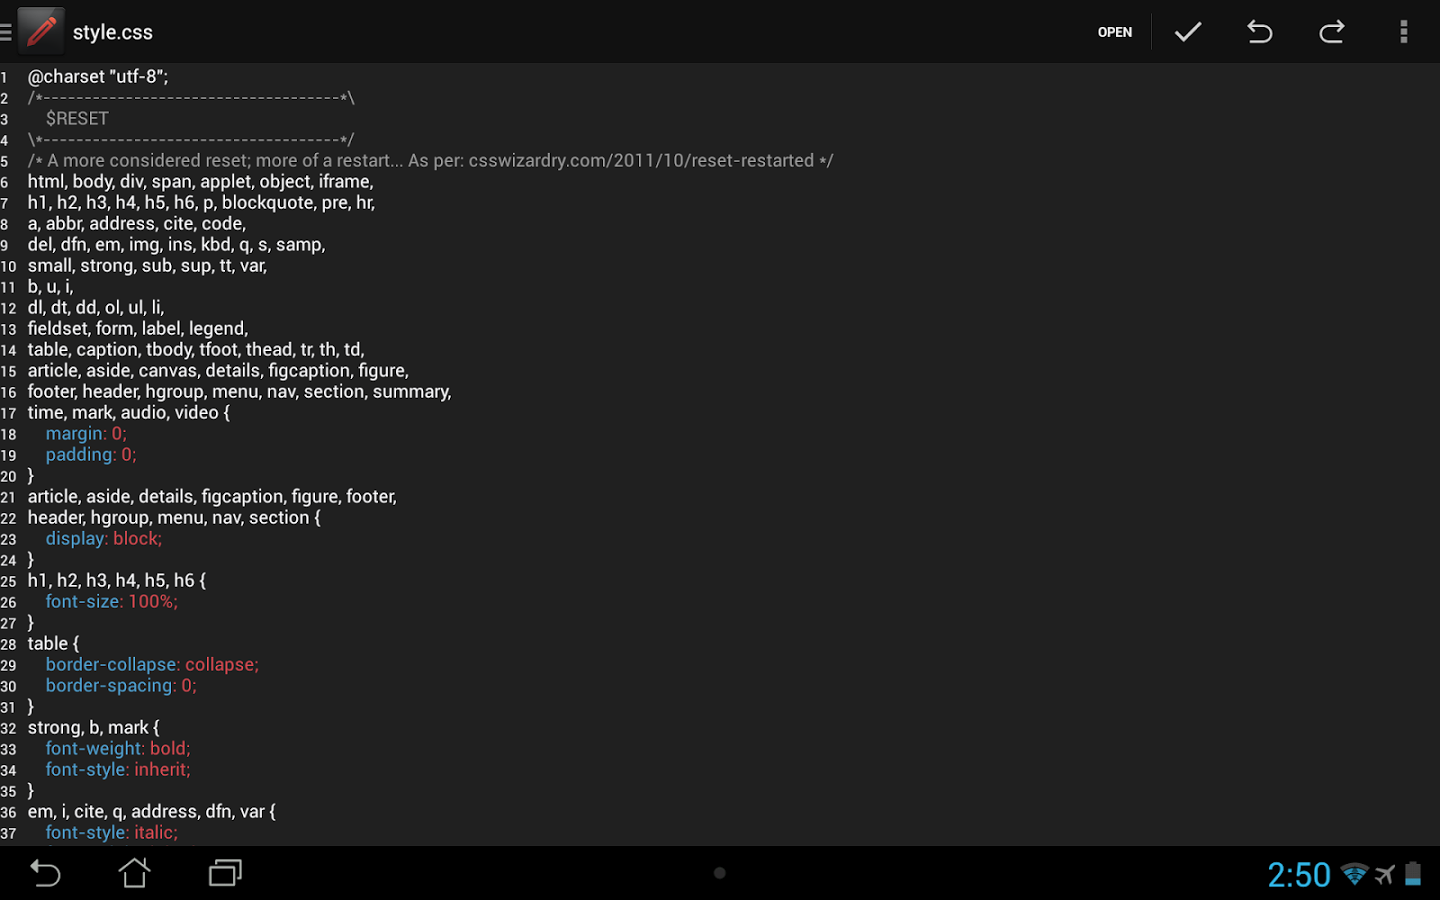Tap the red pencil app icon
This screenshot has width=1440, height=900.
tap(41, 31)
